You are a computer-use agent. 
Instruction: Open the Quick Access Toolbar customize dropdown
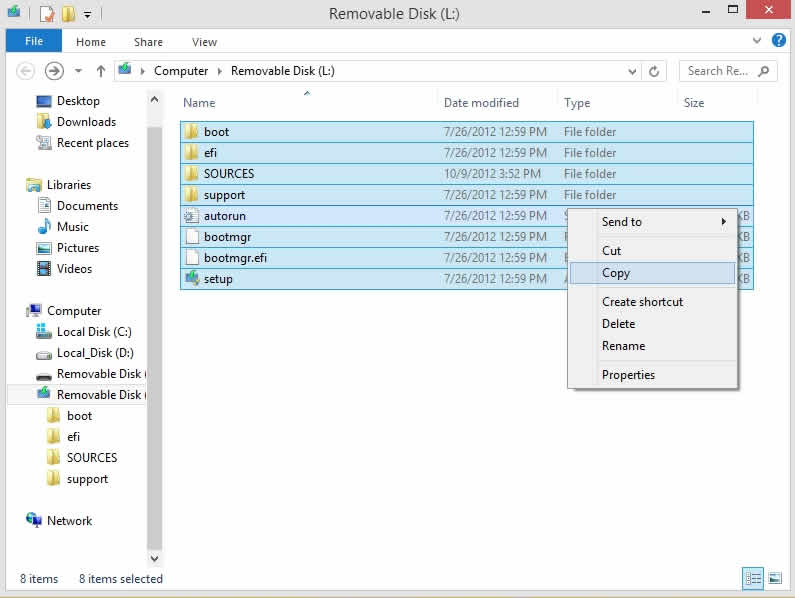tap(88, 14)
